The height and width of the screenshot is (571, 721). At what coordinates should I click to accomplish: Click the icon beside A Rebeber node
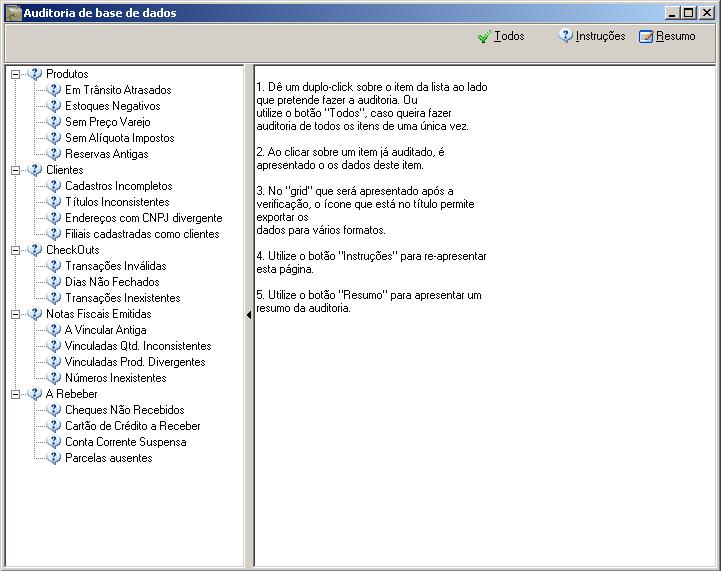(x=34, y=394)
